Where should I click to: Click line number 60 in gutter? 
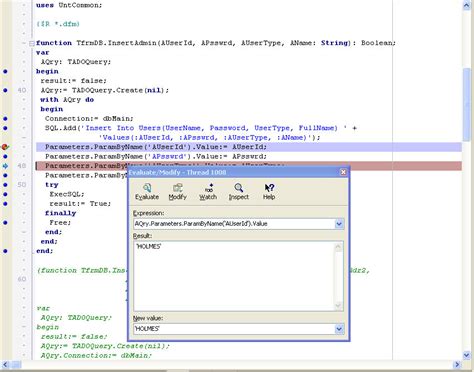[22, 279]
